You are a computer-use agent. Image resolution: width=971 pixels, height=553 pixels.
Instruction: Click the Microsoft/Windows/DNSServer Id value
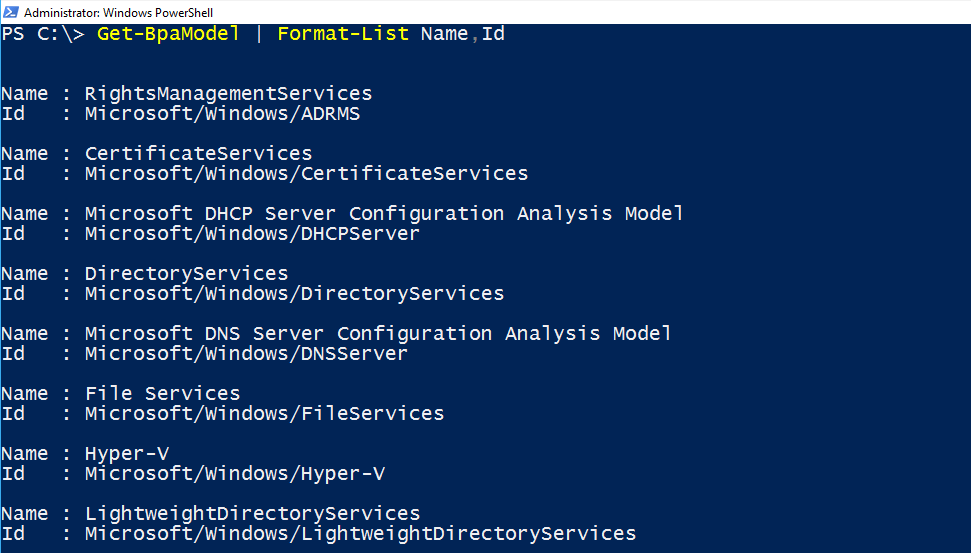tap(246, 354)
